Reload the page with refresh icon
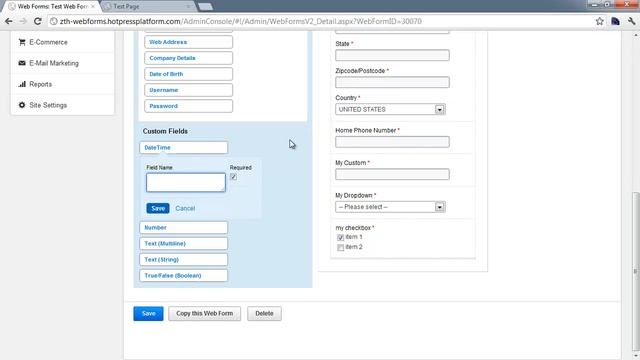640x360 pixels. [x=38, y=21]
